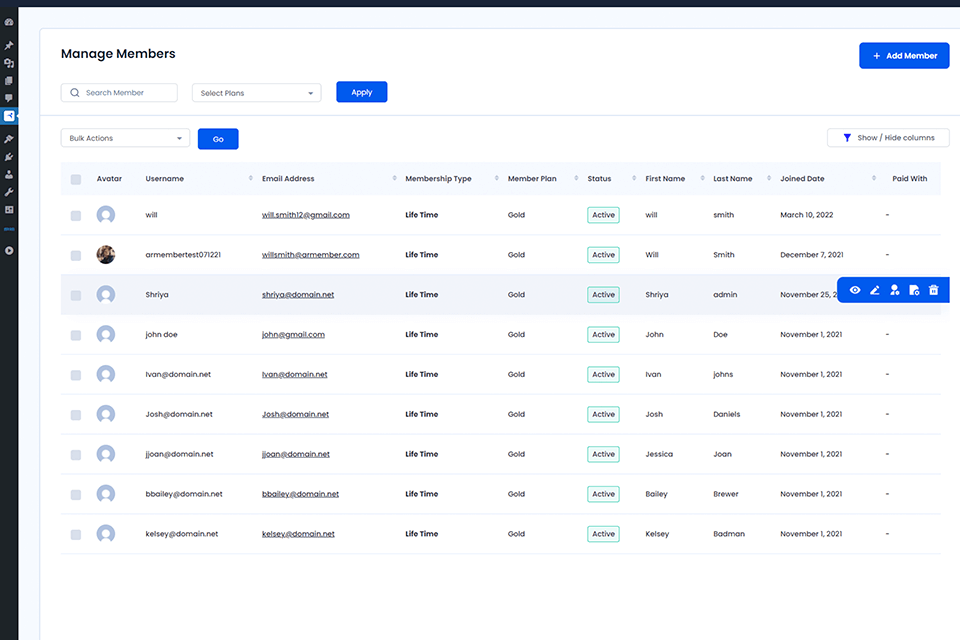The height and width of the screenshot is (640, 960).
Task: Open the Select Plans dropdown
Action: pyautogui.click(x=256, y=93)
